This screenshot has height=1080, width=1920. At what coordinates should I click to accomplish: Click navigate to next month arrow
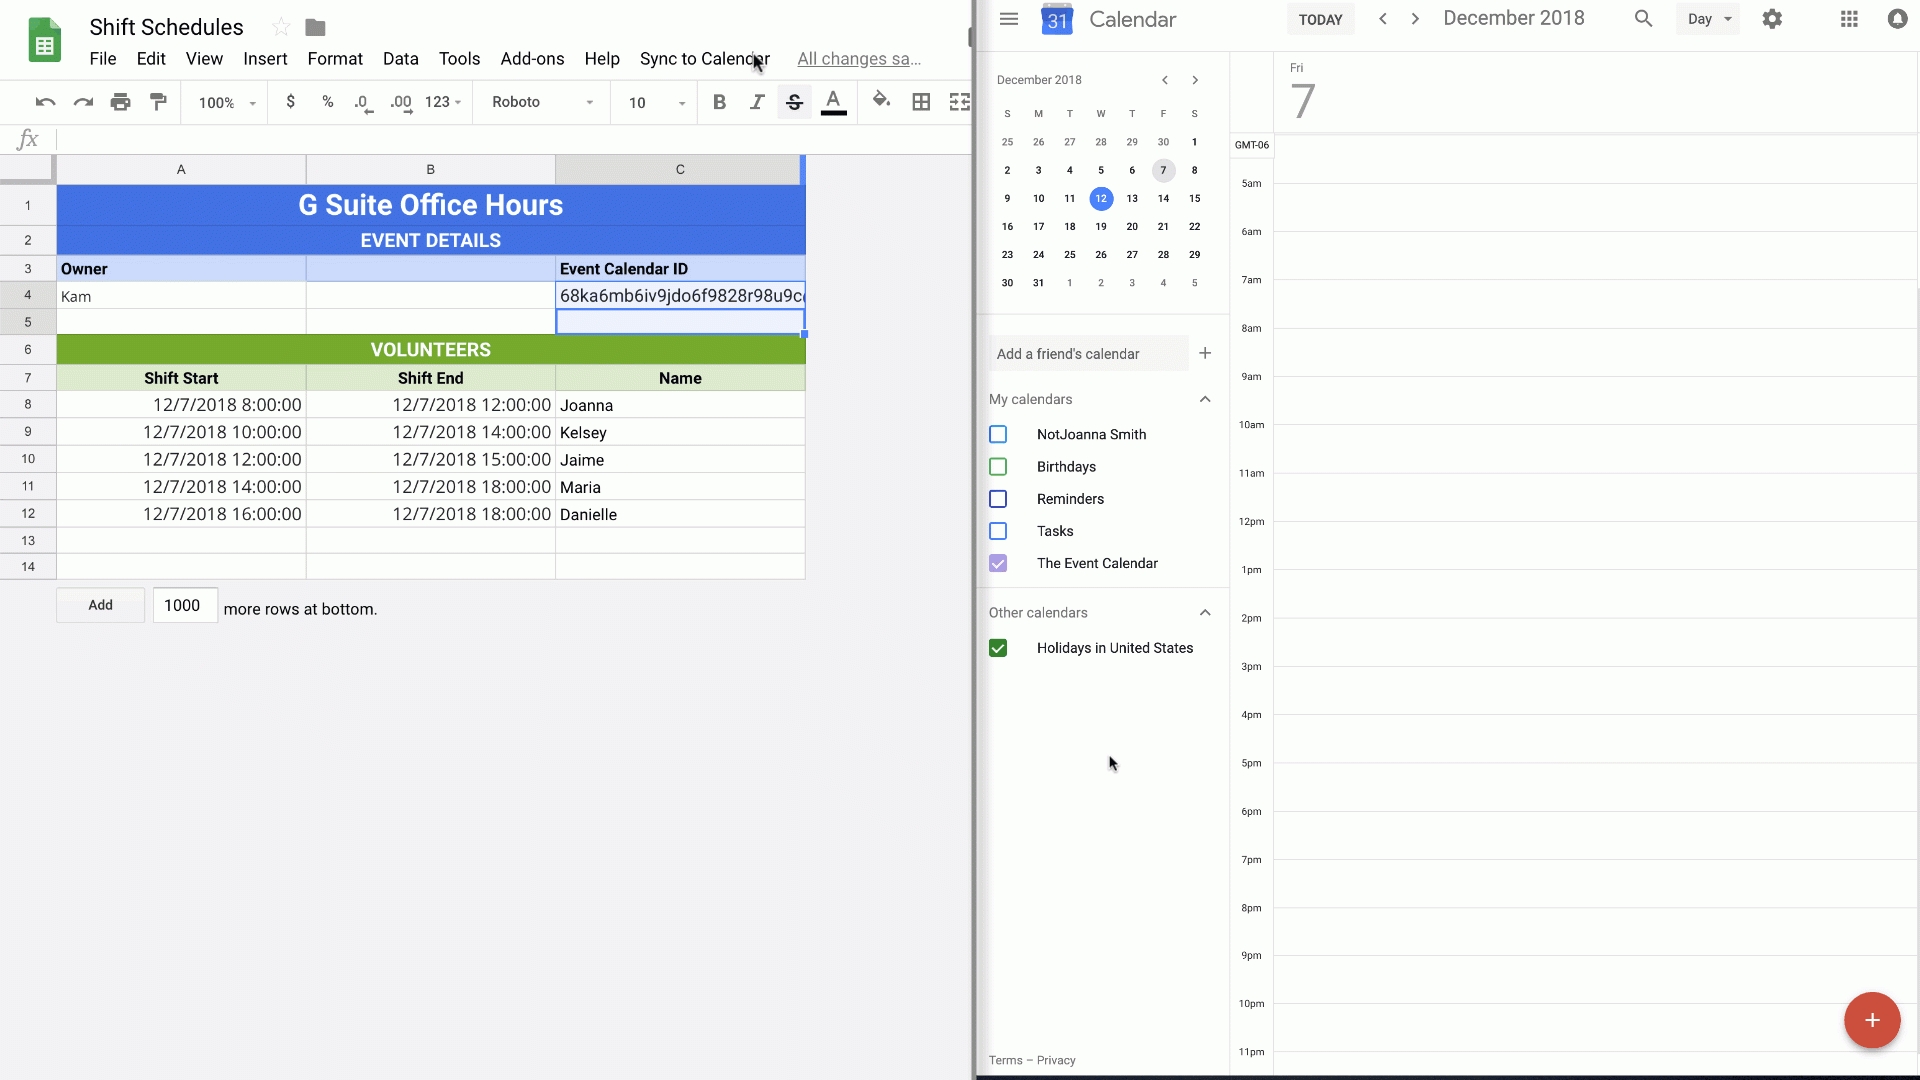pos(1196,79)
